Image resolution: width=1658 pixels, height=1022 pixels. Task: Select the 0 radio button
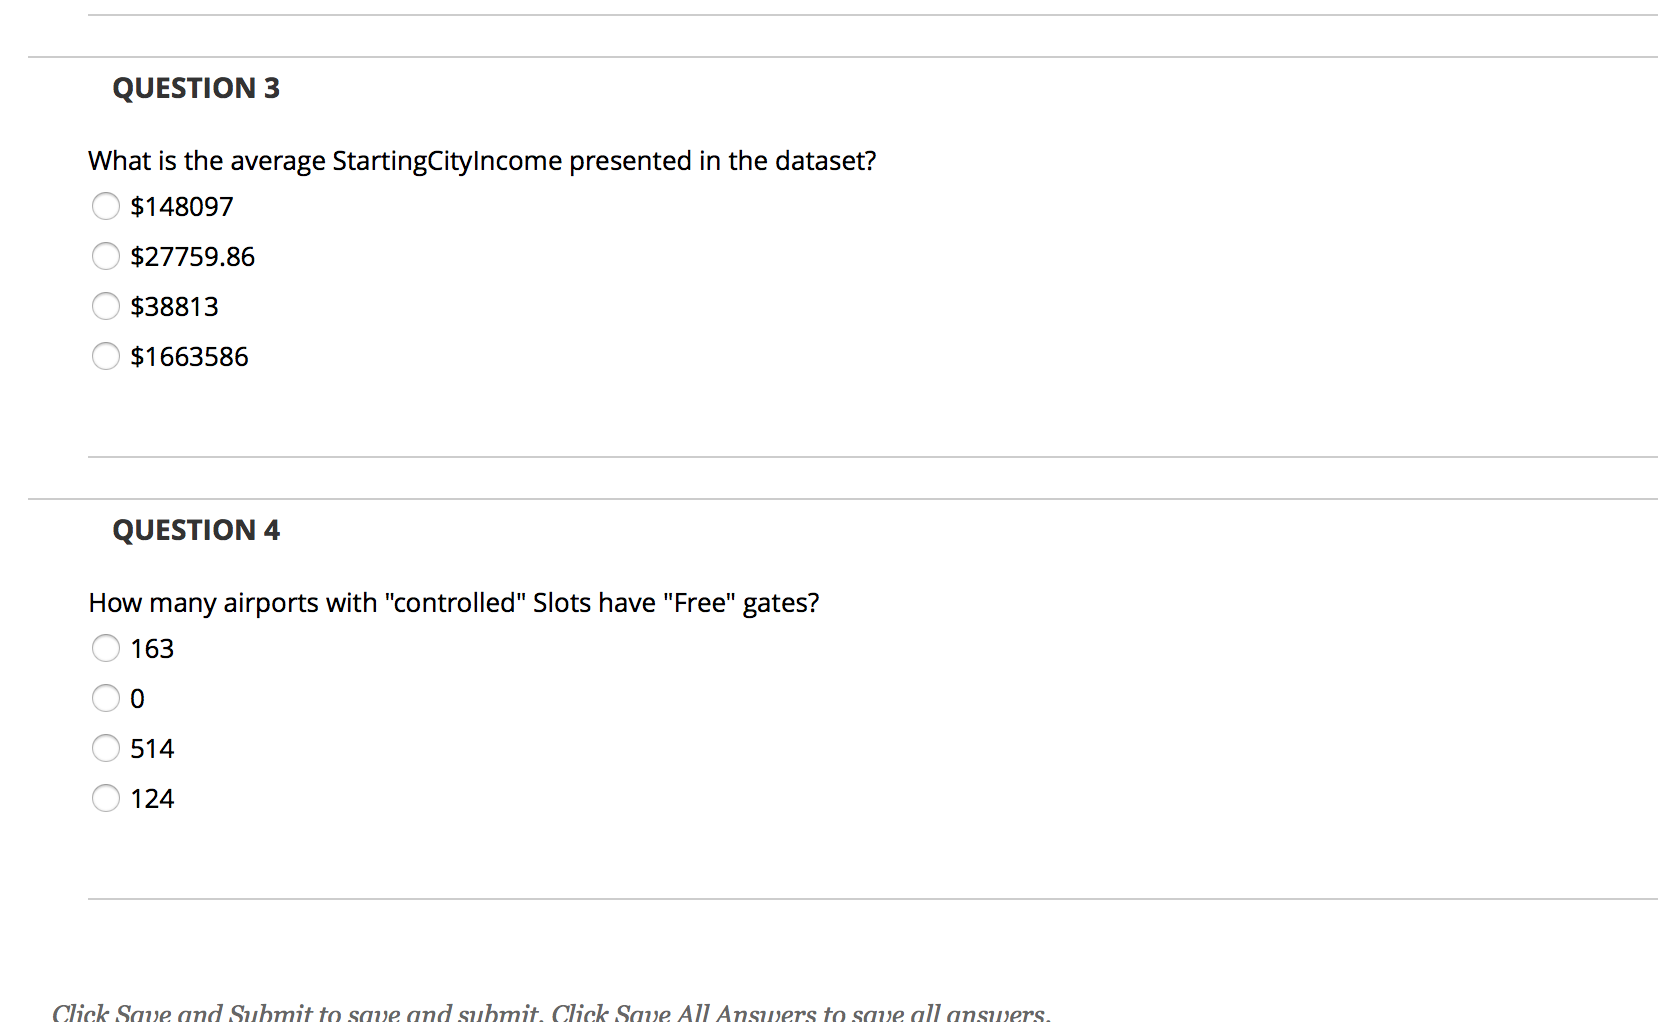(x=106, y=698)
